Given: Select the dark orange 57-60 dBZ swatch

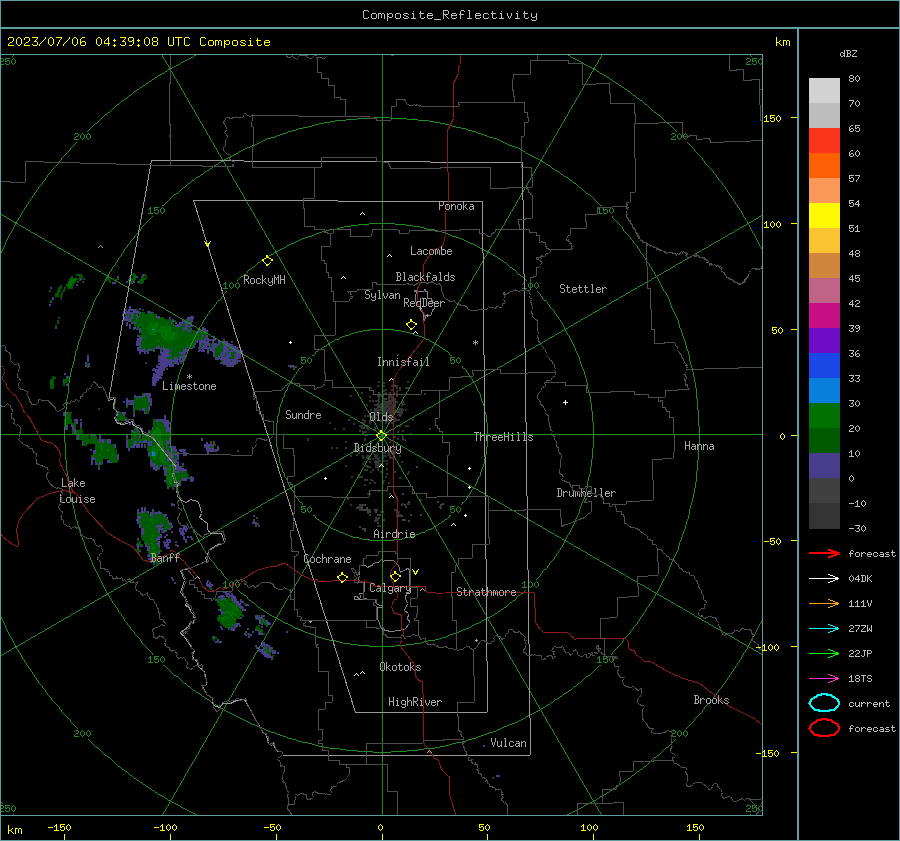Looking at the screenshot, I should click(x=824, y=166).
